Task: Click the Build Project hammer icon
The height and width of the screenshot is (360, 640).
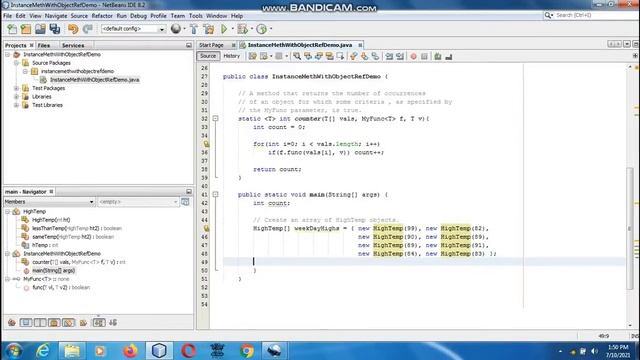Action: (194, 29)
